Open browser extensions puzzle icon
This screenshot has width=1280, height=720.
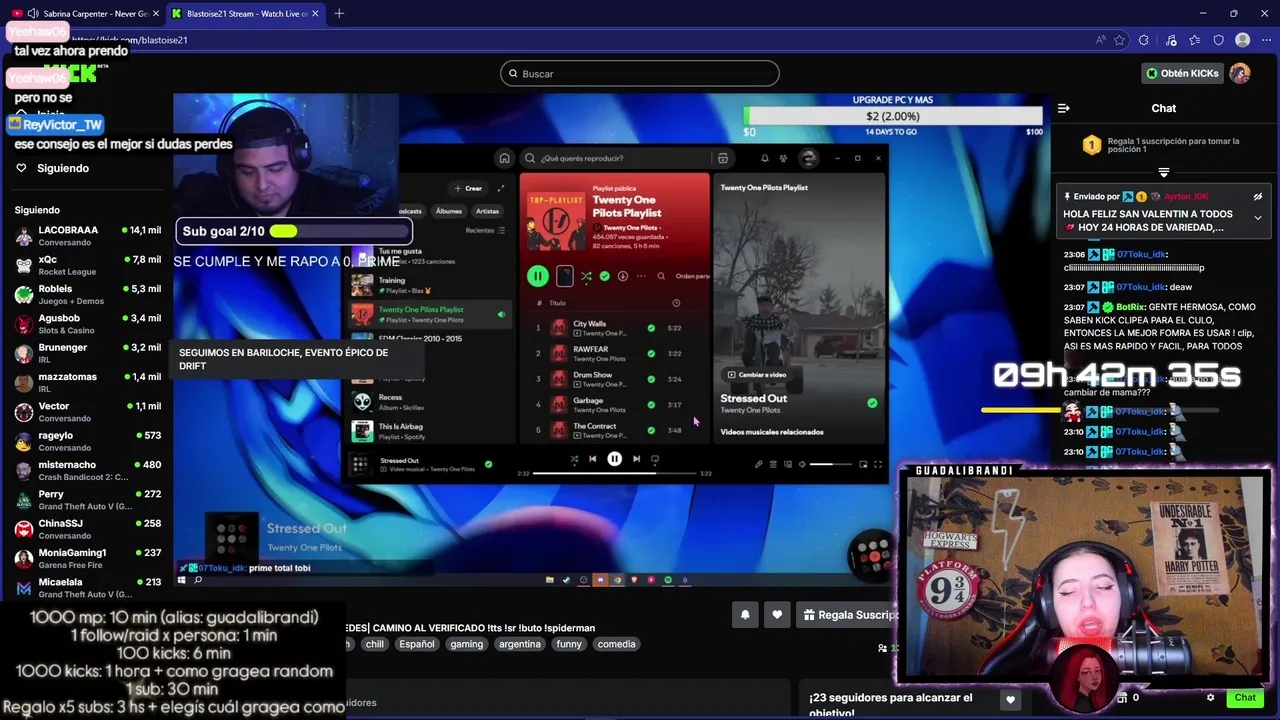tap(1144, 40)
